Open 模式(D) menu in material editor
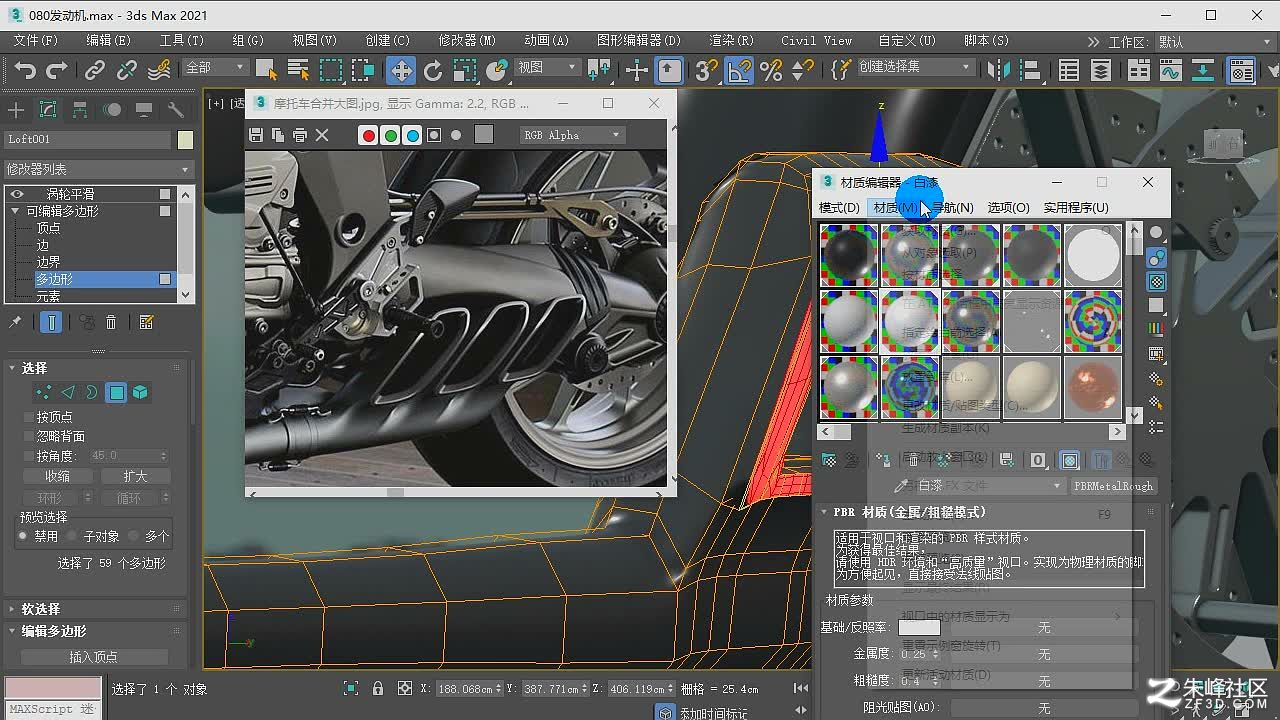This screenshot has height=720, width=1280. pyautogui.click(x=839, y=207)
